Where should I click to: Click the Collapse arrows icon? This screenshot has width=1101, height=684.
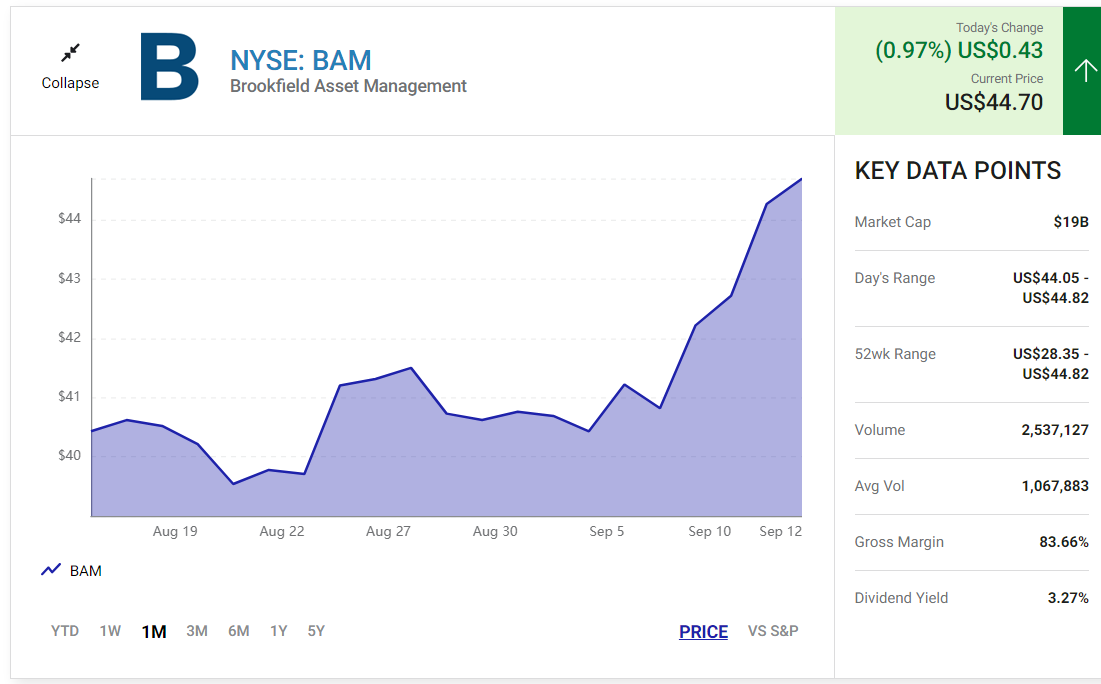(x=70, y=53)
